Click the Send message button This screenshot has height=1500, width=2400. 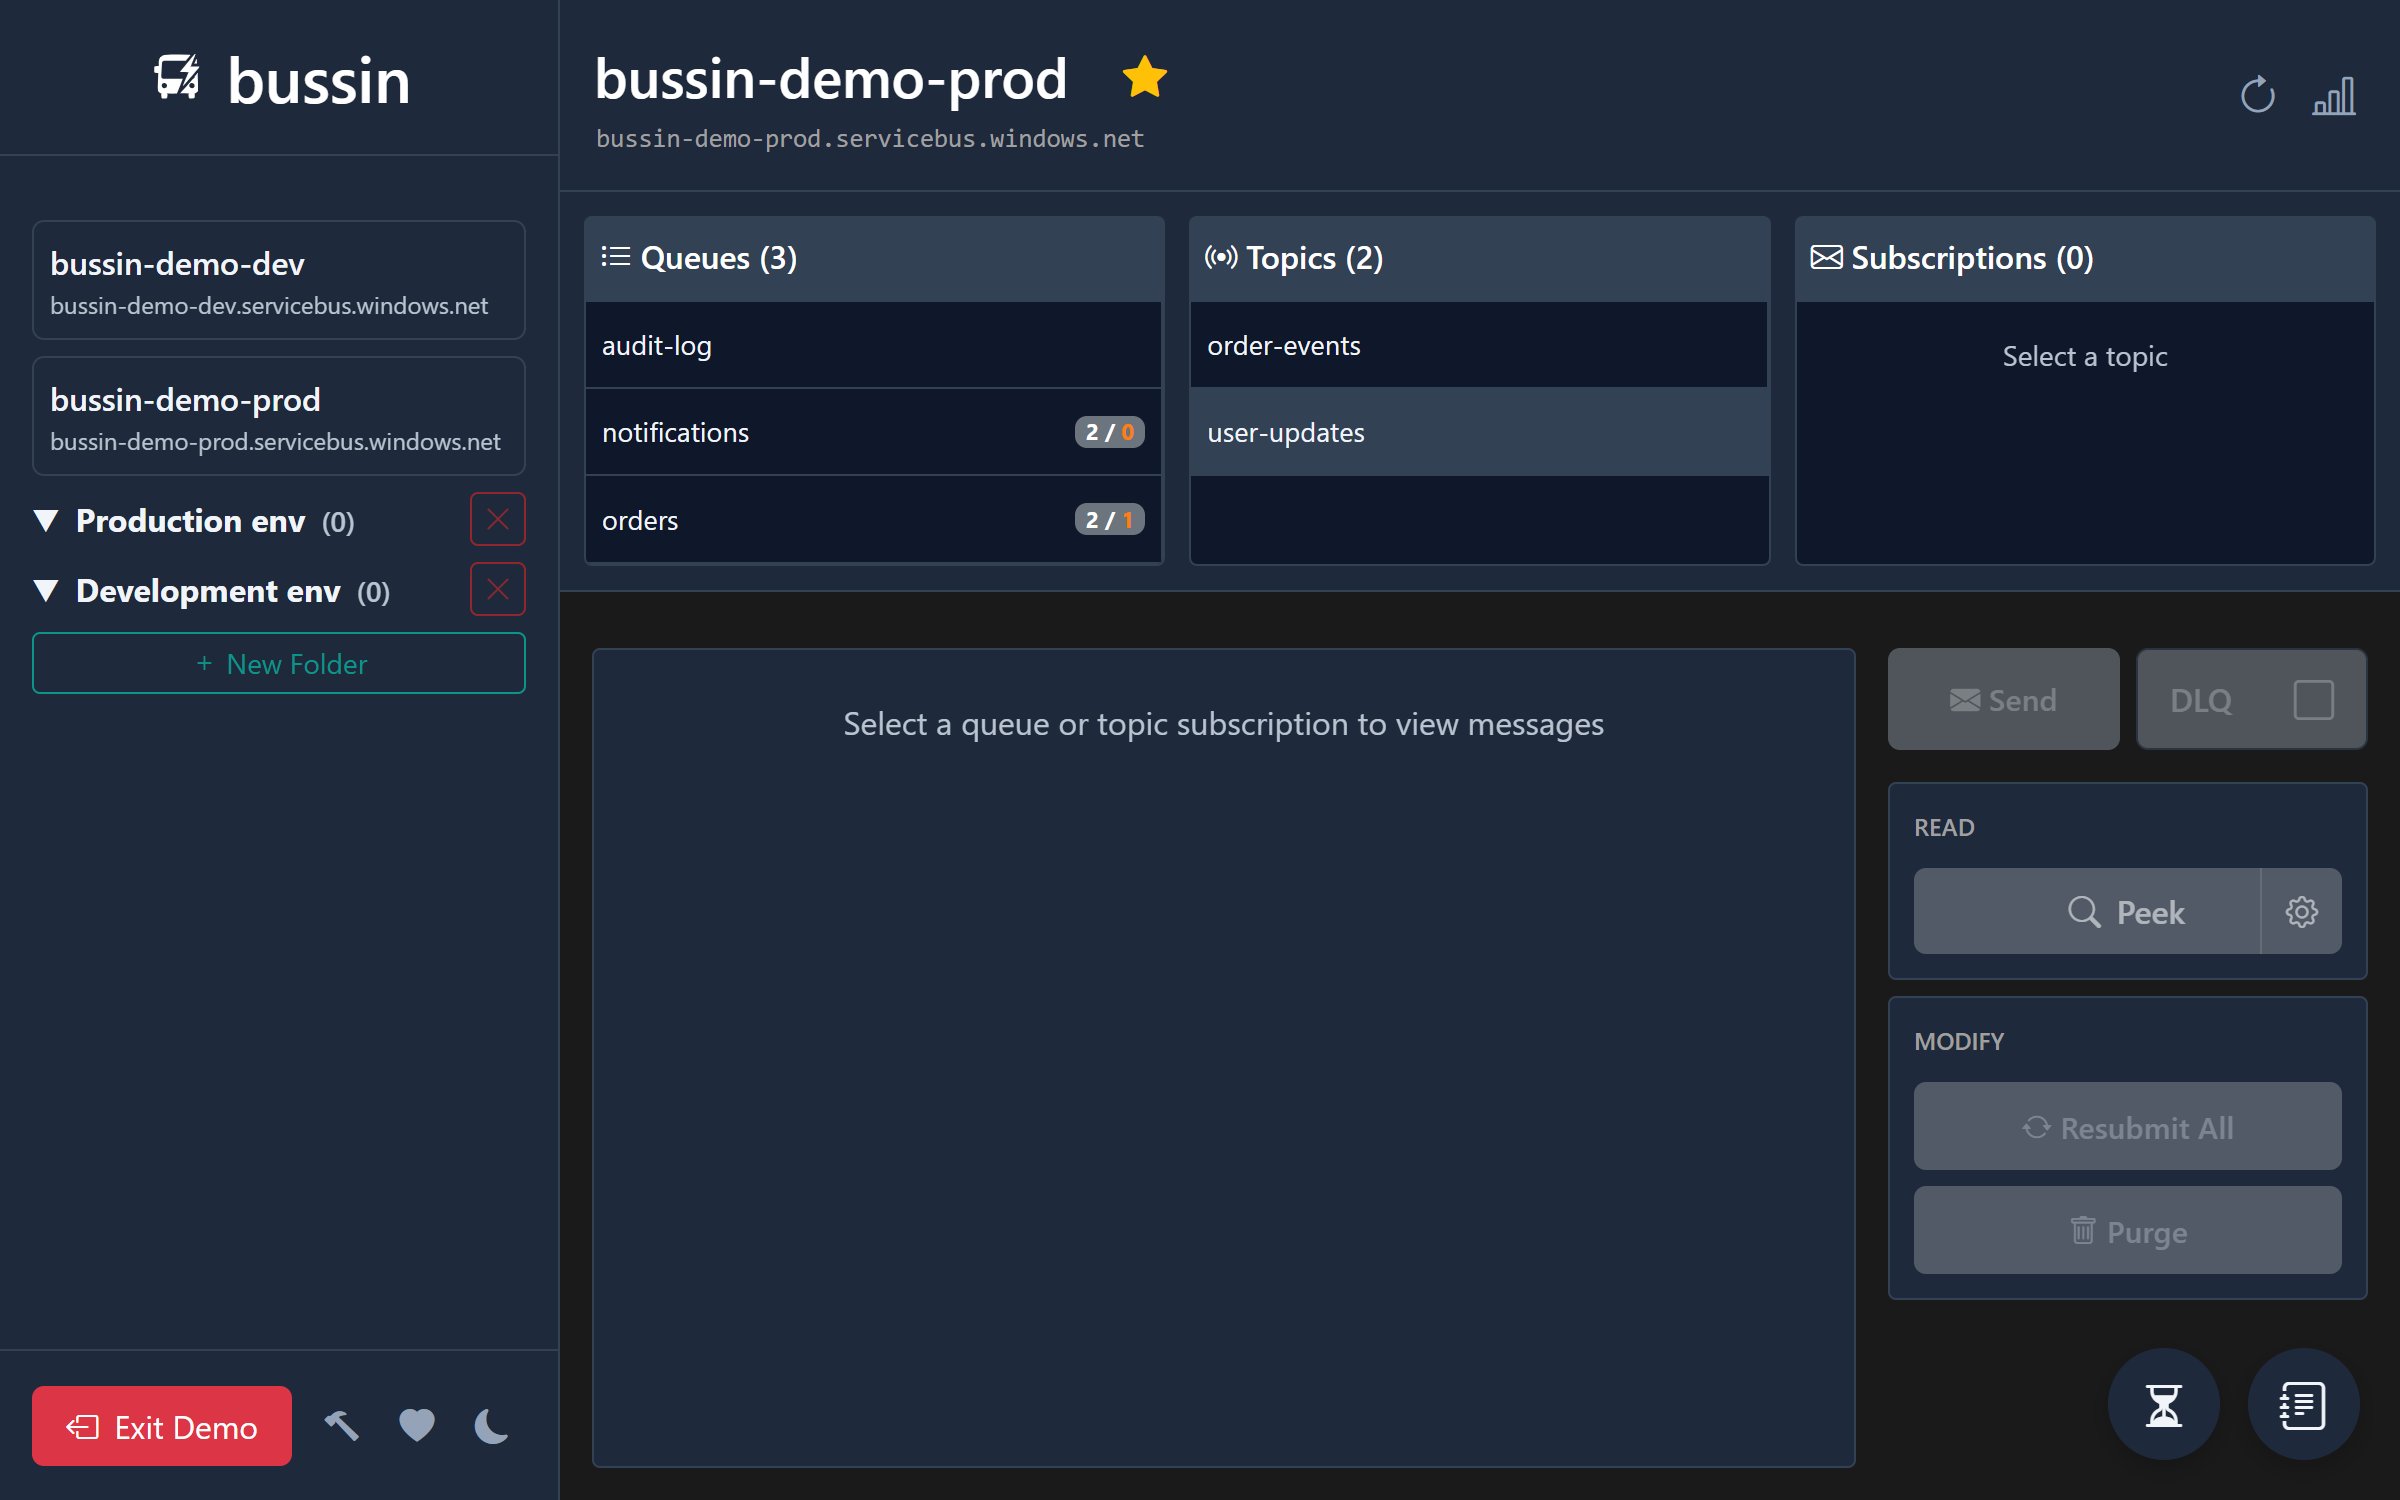(x=2003, y=699)
